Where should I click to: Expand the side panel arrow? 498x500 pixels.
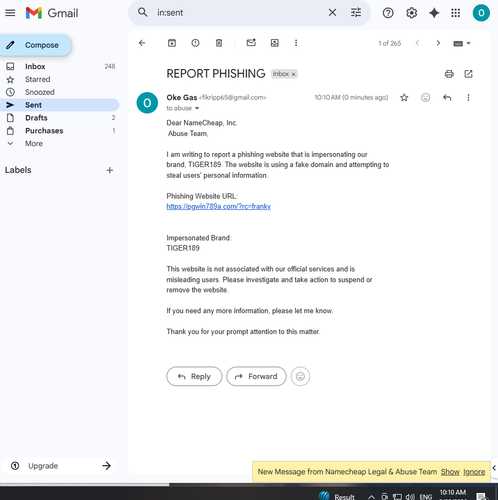pos(494,468)
